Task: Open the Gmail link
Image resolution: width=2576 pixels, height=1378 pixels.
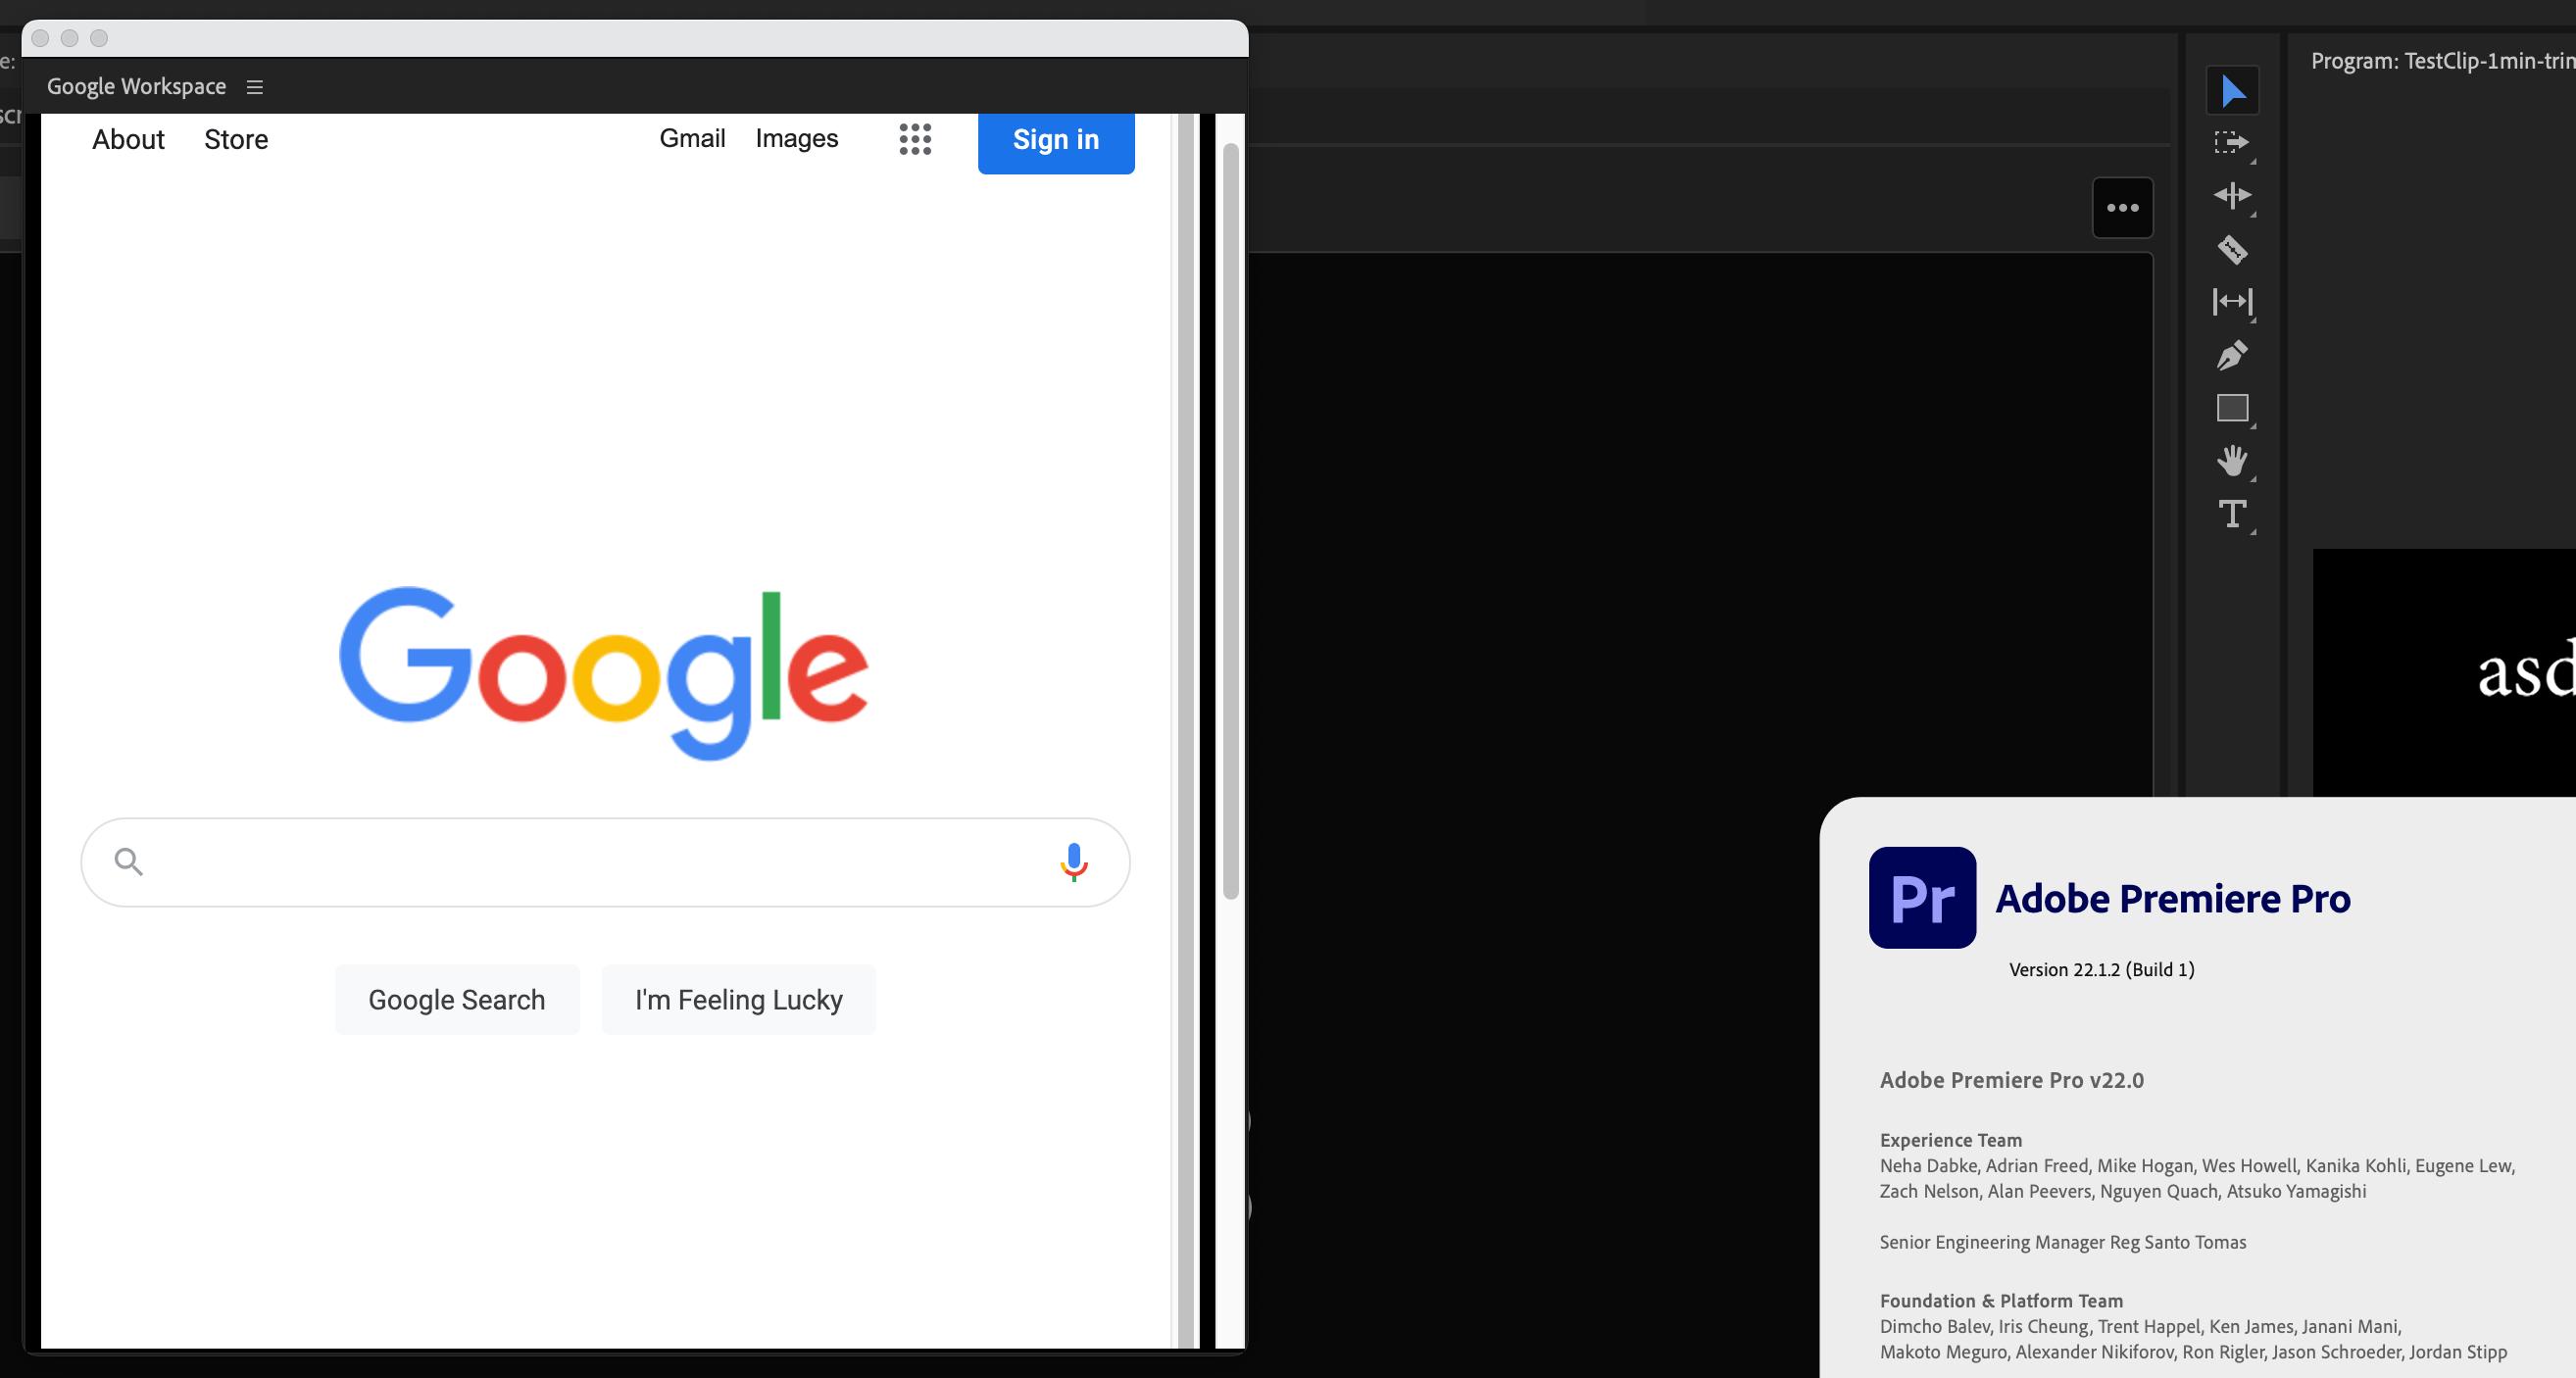Action: coord(692,138)
